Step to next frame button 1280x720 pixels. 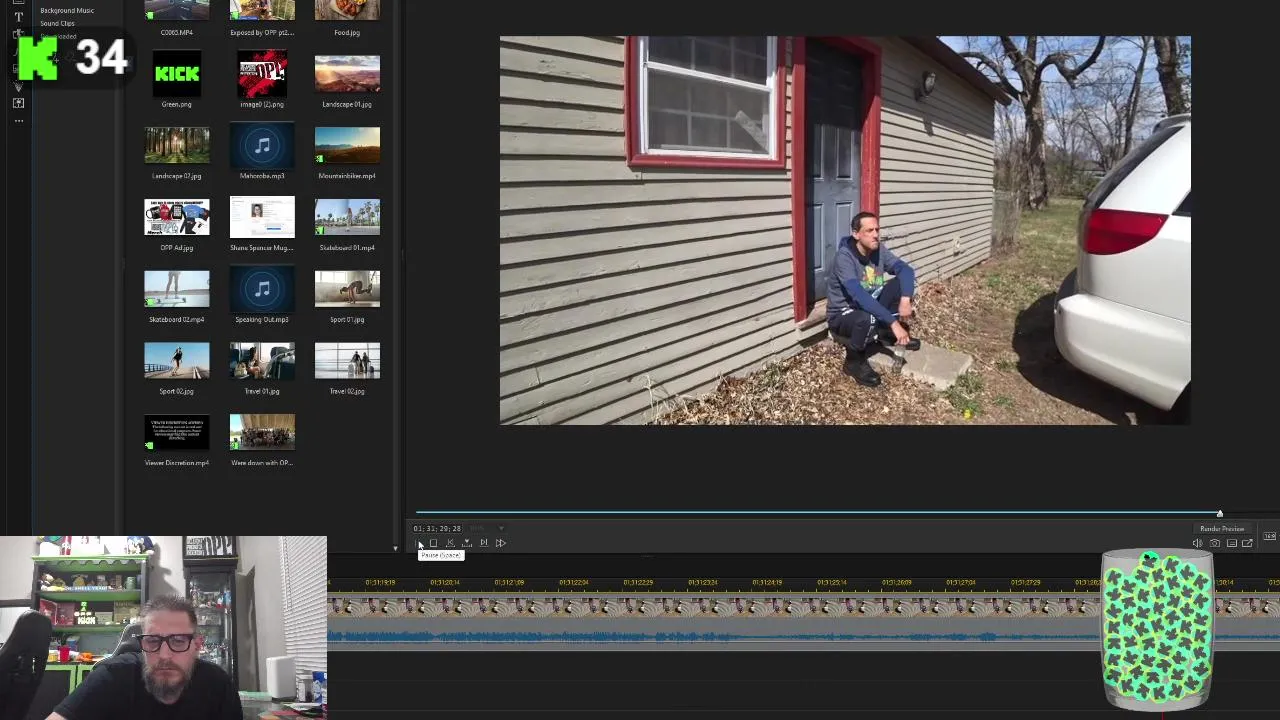pos(484,542)
